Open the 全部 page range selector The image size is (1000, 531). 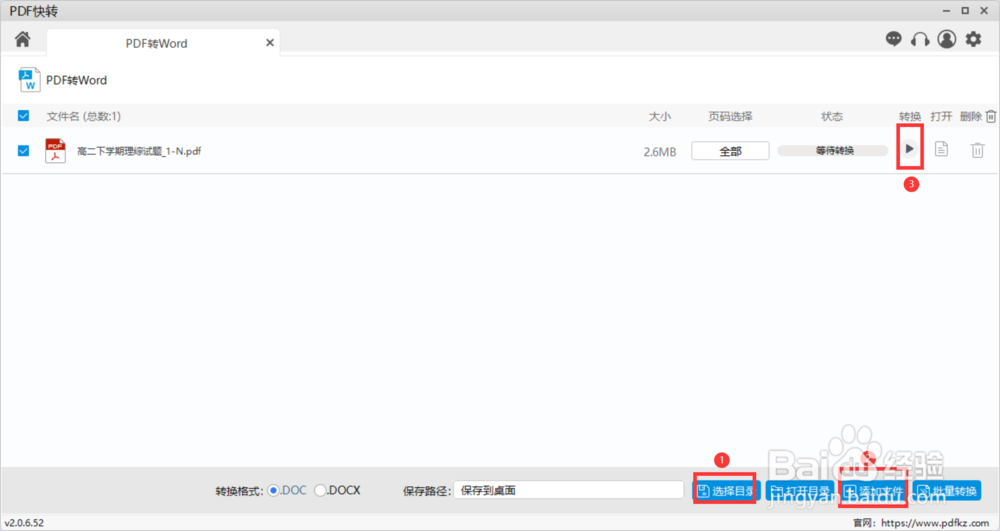point(730,151)
